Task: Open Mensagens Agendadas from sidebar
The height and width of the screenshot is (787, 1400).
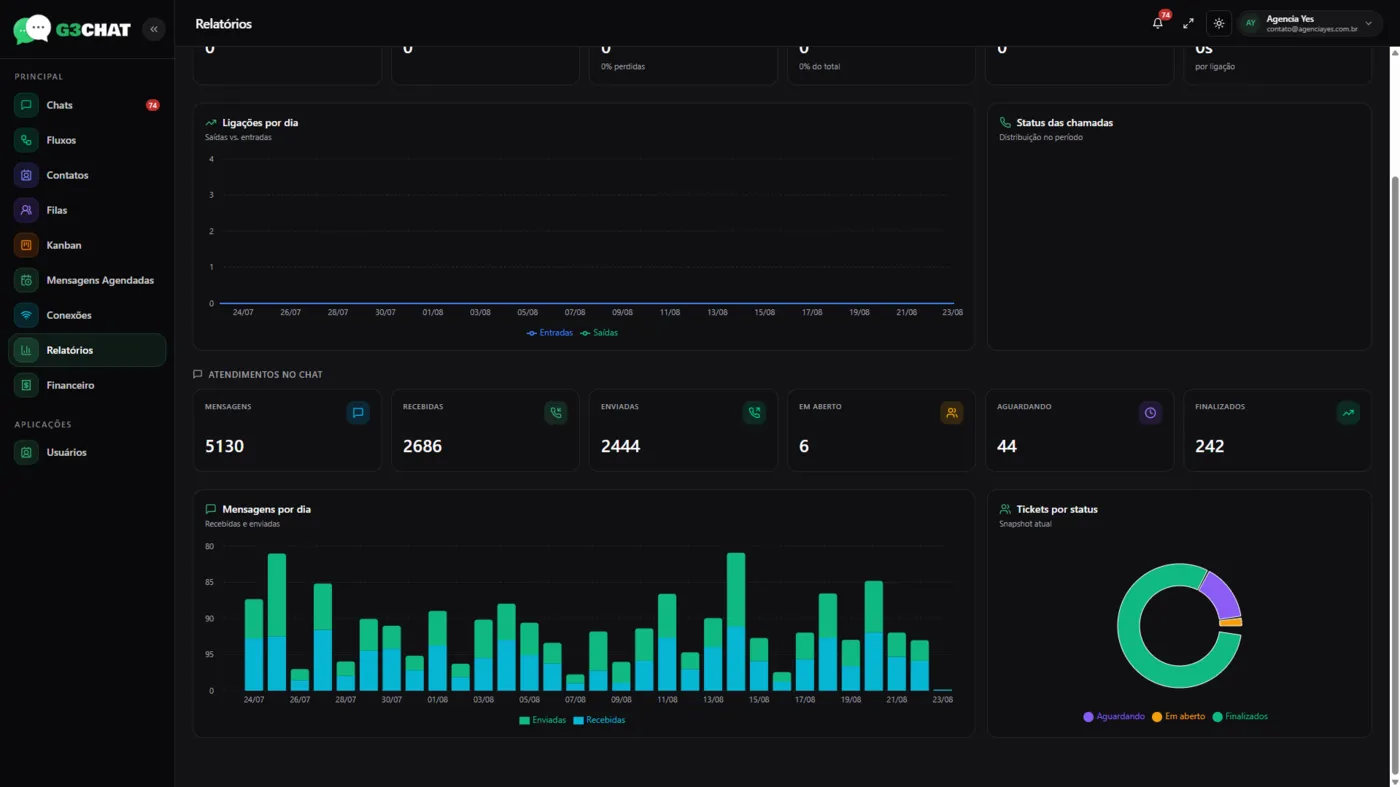Action: 87,280
